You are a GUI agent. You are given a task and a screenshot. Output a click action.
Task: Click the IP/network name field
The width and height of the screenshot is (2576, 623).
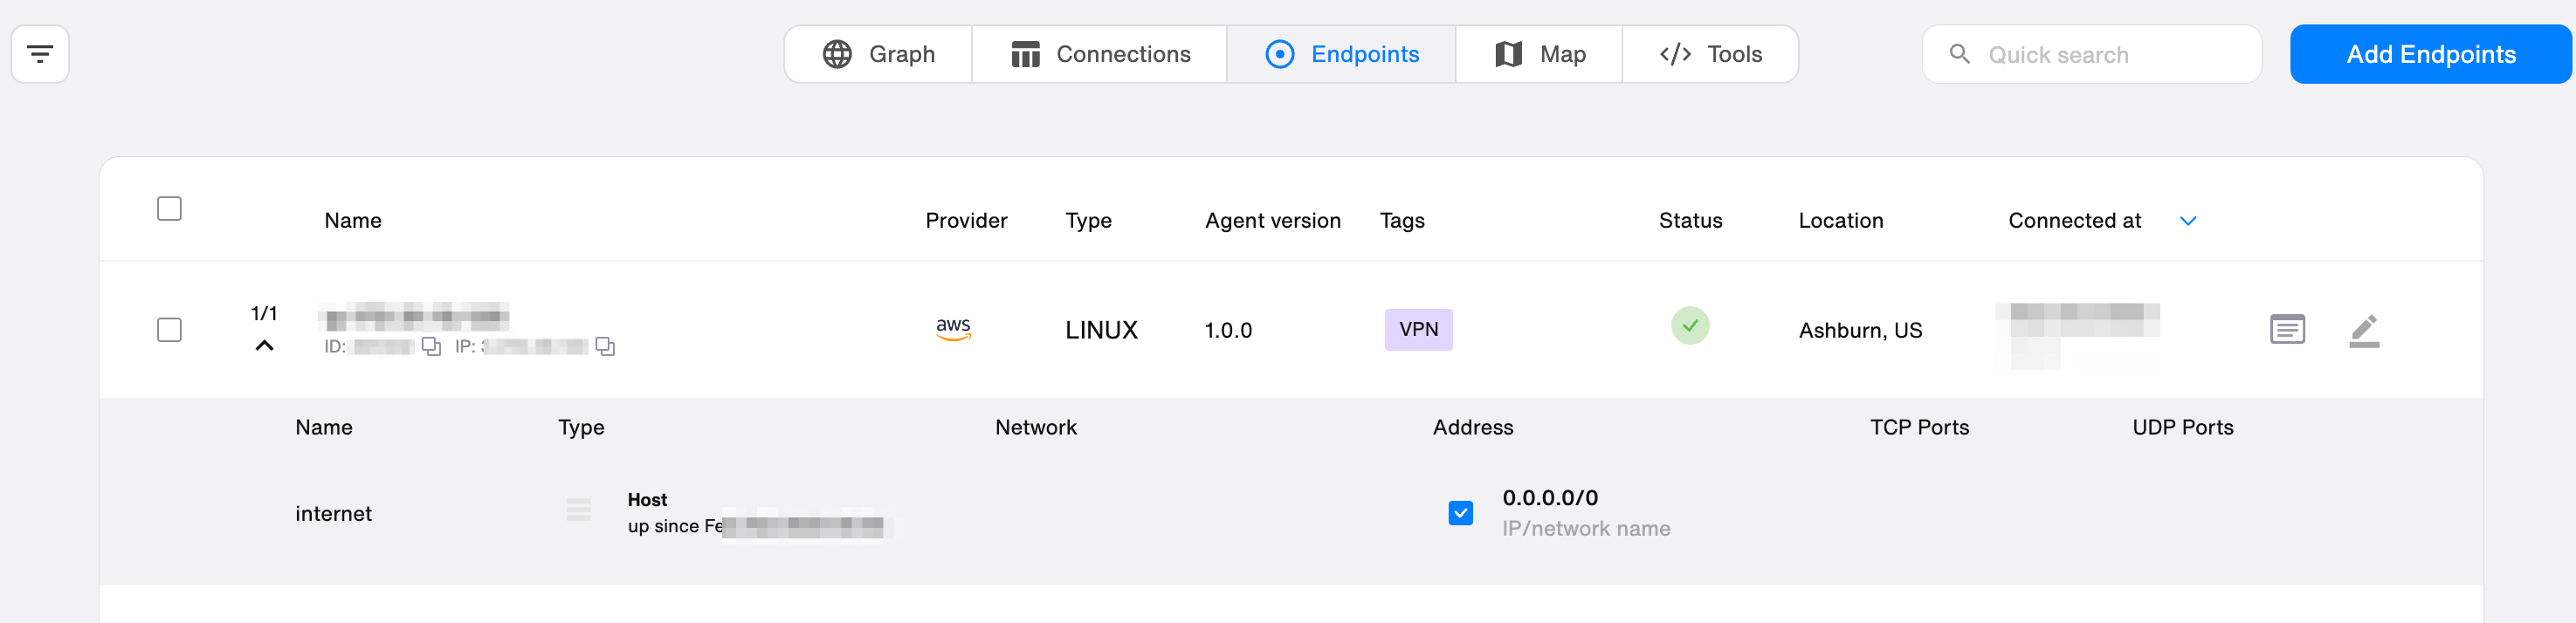[1585, 529]
